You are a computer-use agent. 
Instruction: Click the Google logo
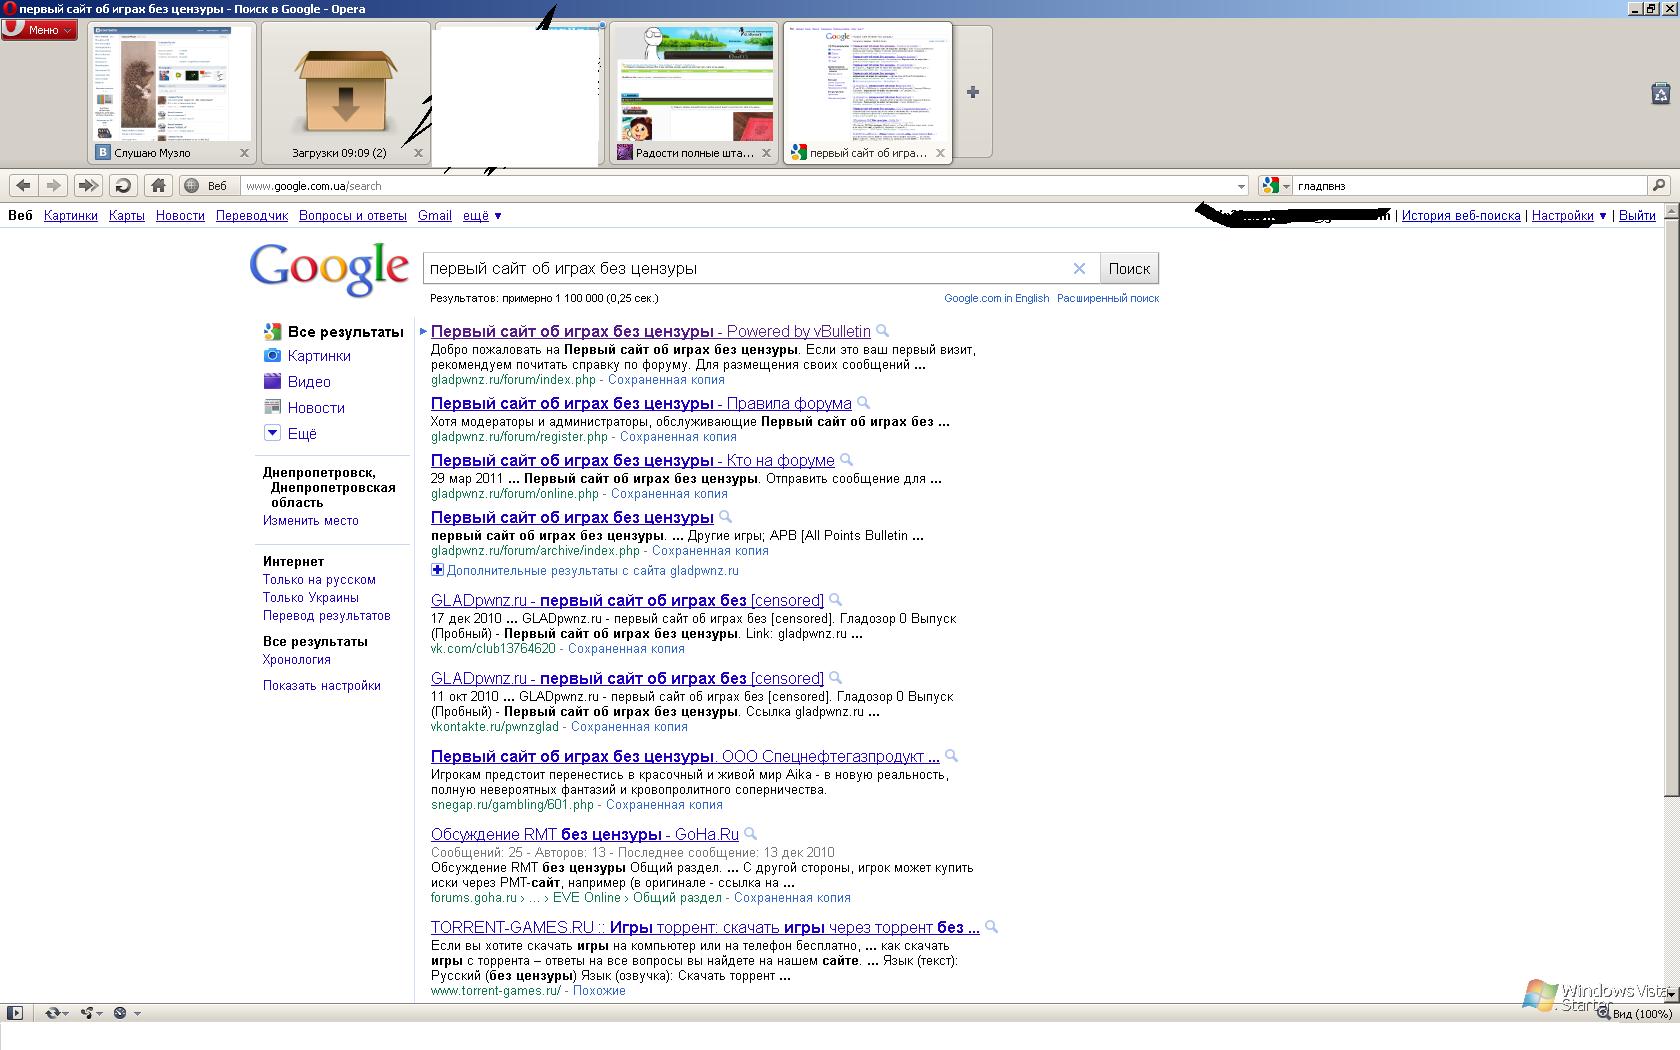pos(329,268)
